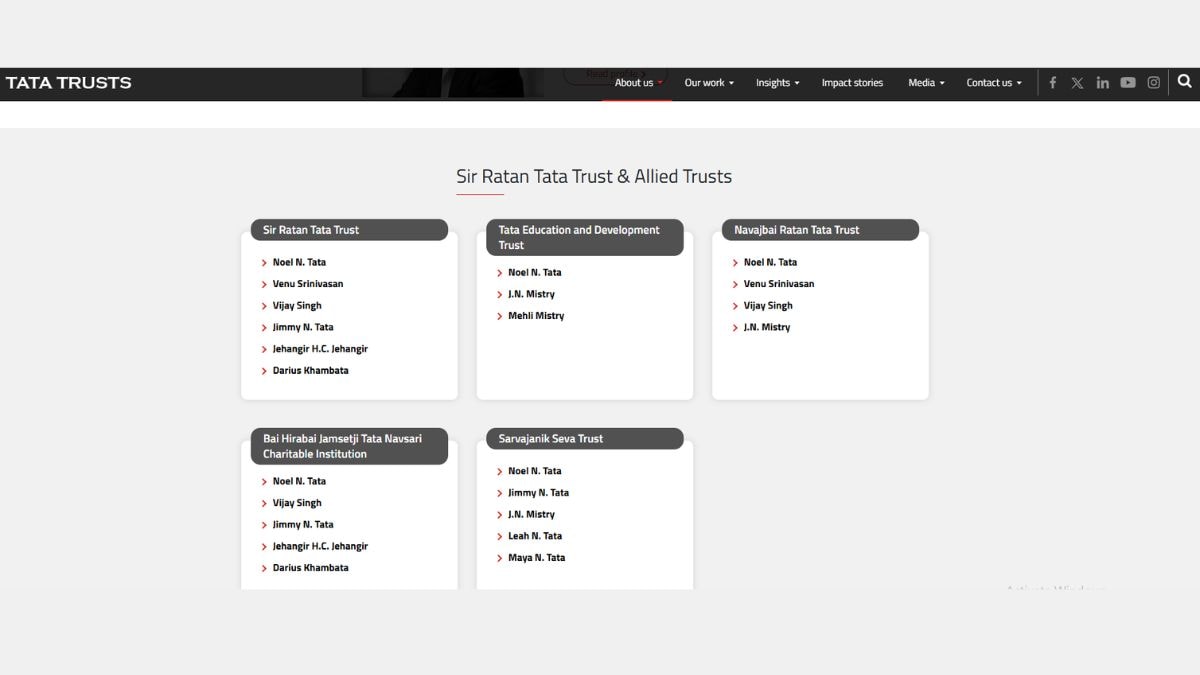Screen dimensions: 1200x675
Task: Select the Sarvajanik Seva Trust header
Action: point(585,439)
